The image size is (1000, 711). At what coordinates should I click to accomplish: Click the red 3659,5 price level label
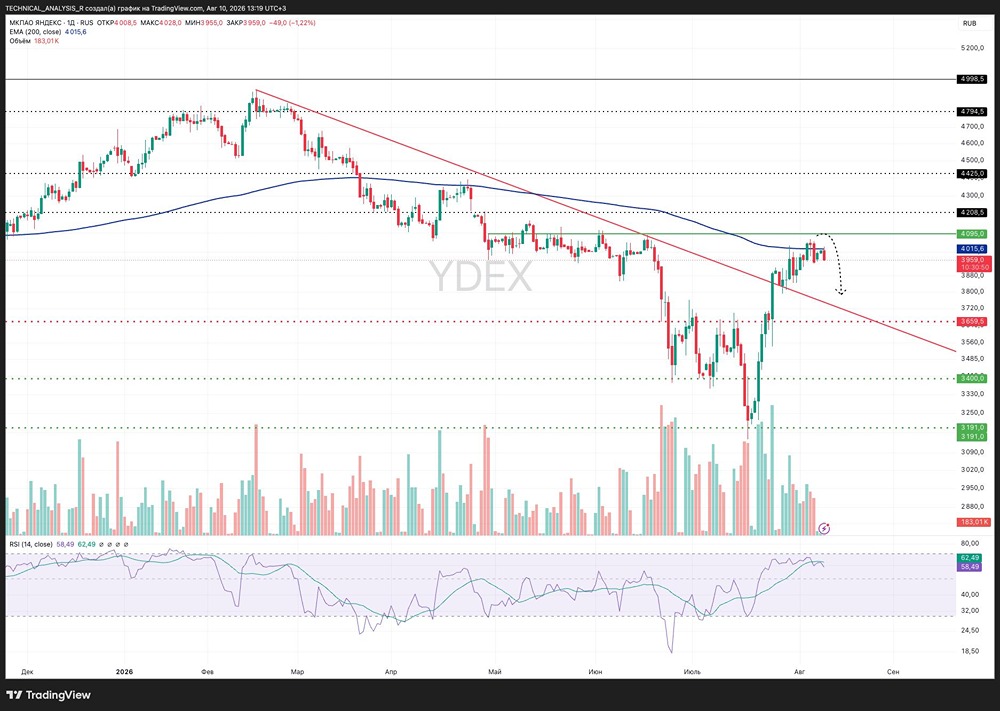click(973, 321)
